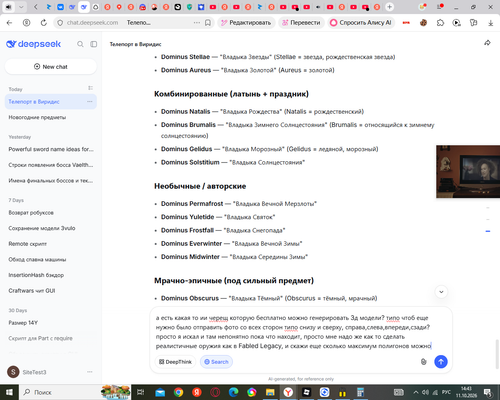This screenshot has height=400, width=500.
Task: Jump to latest message with down chevron
Action: click(441, 292)
